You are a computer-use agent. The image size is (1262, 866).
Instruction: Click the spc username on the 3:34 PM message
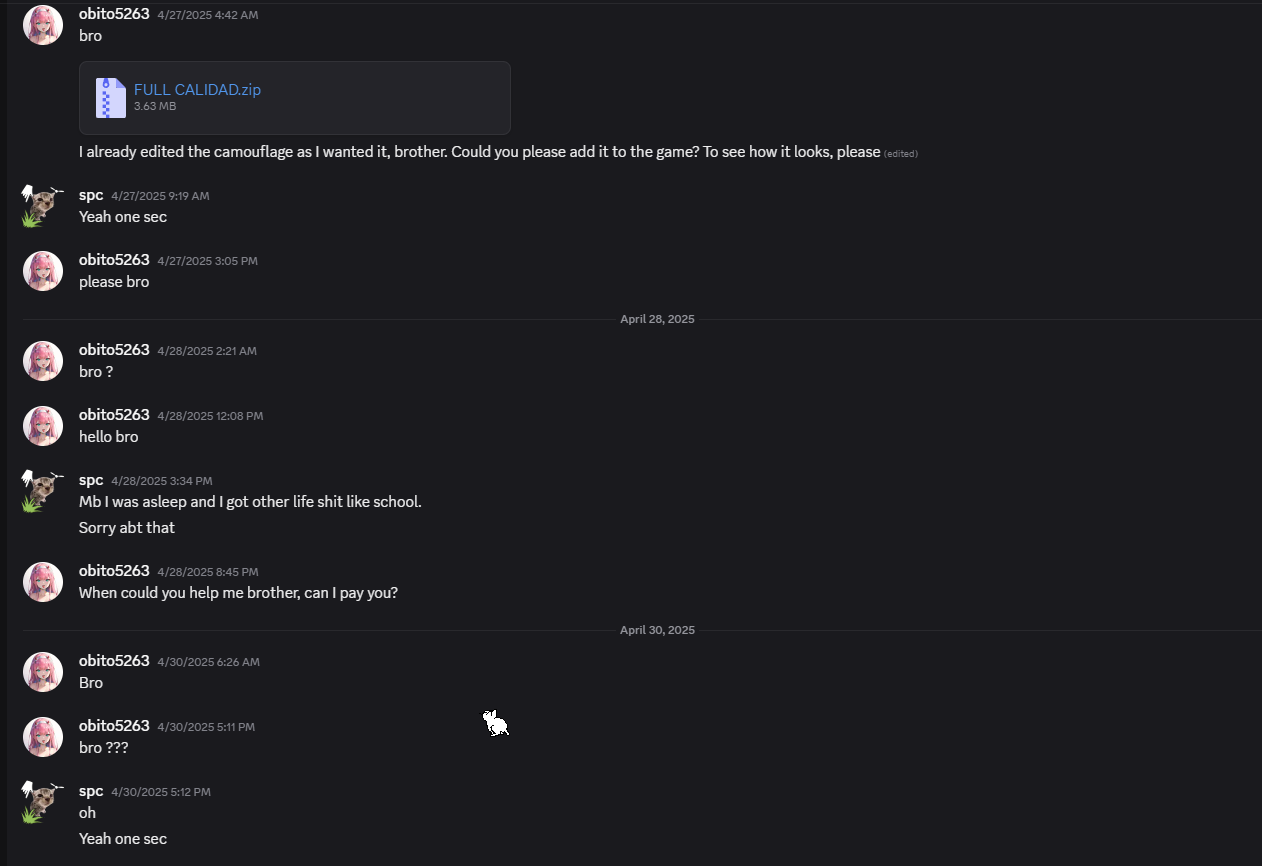tap(91, 480)
